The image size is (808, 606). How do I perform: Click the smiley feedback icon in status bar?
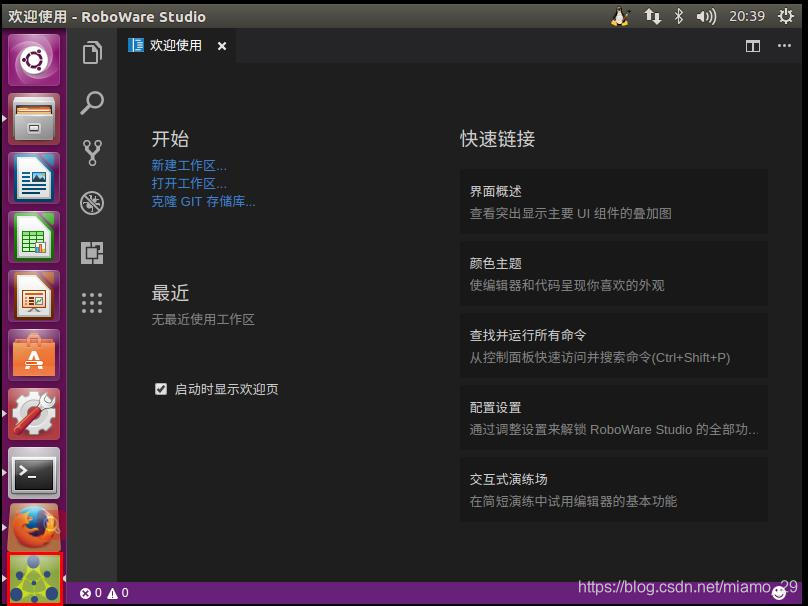[779, 594]
